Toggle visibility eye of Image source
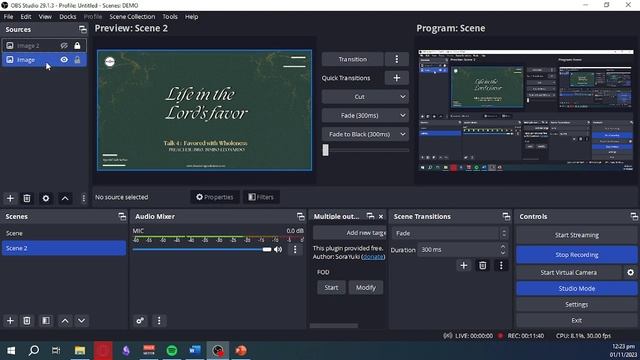The width and height of the screenshot is (640, 360). point(64,60)
